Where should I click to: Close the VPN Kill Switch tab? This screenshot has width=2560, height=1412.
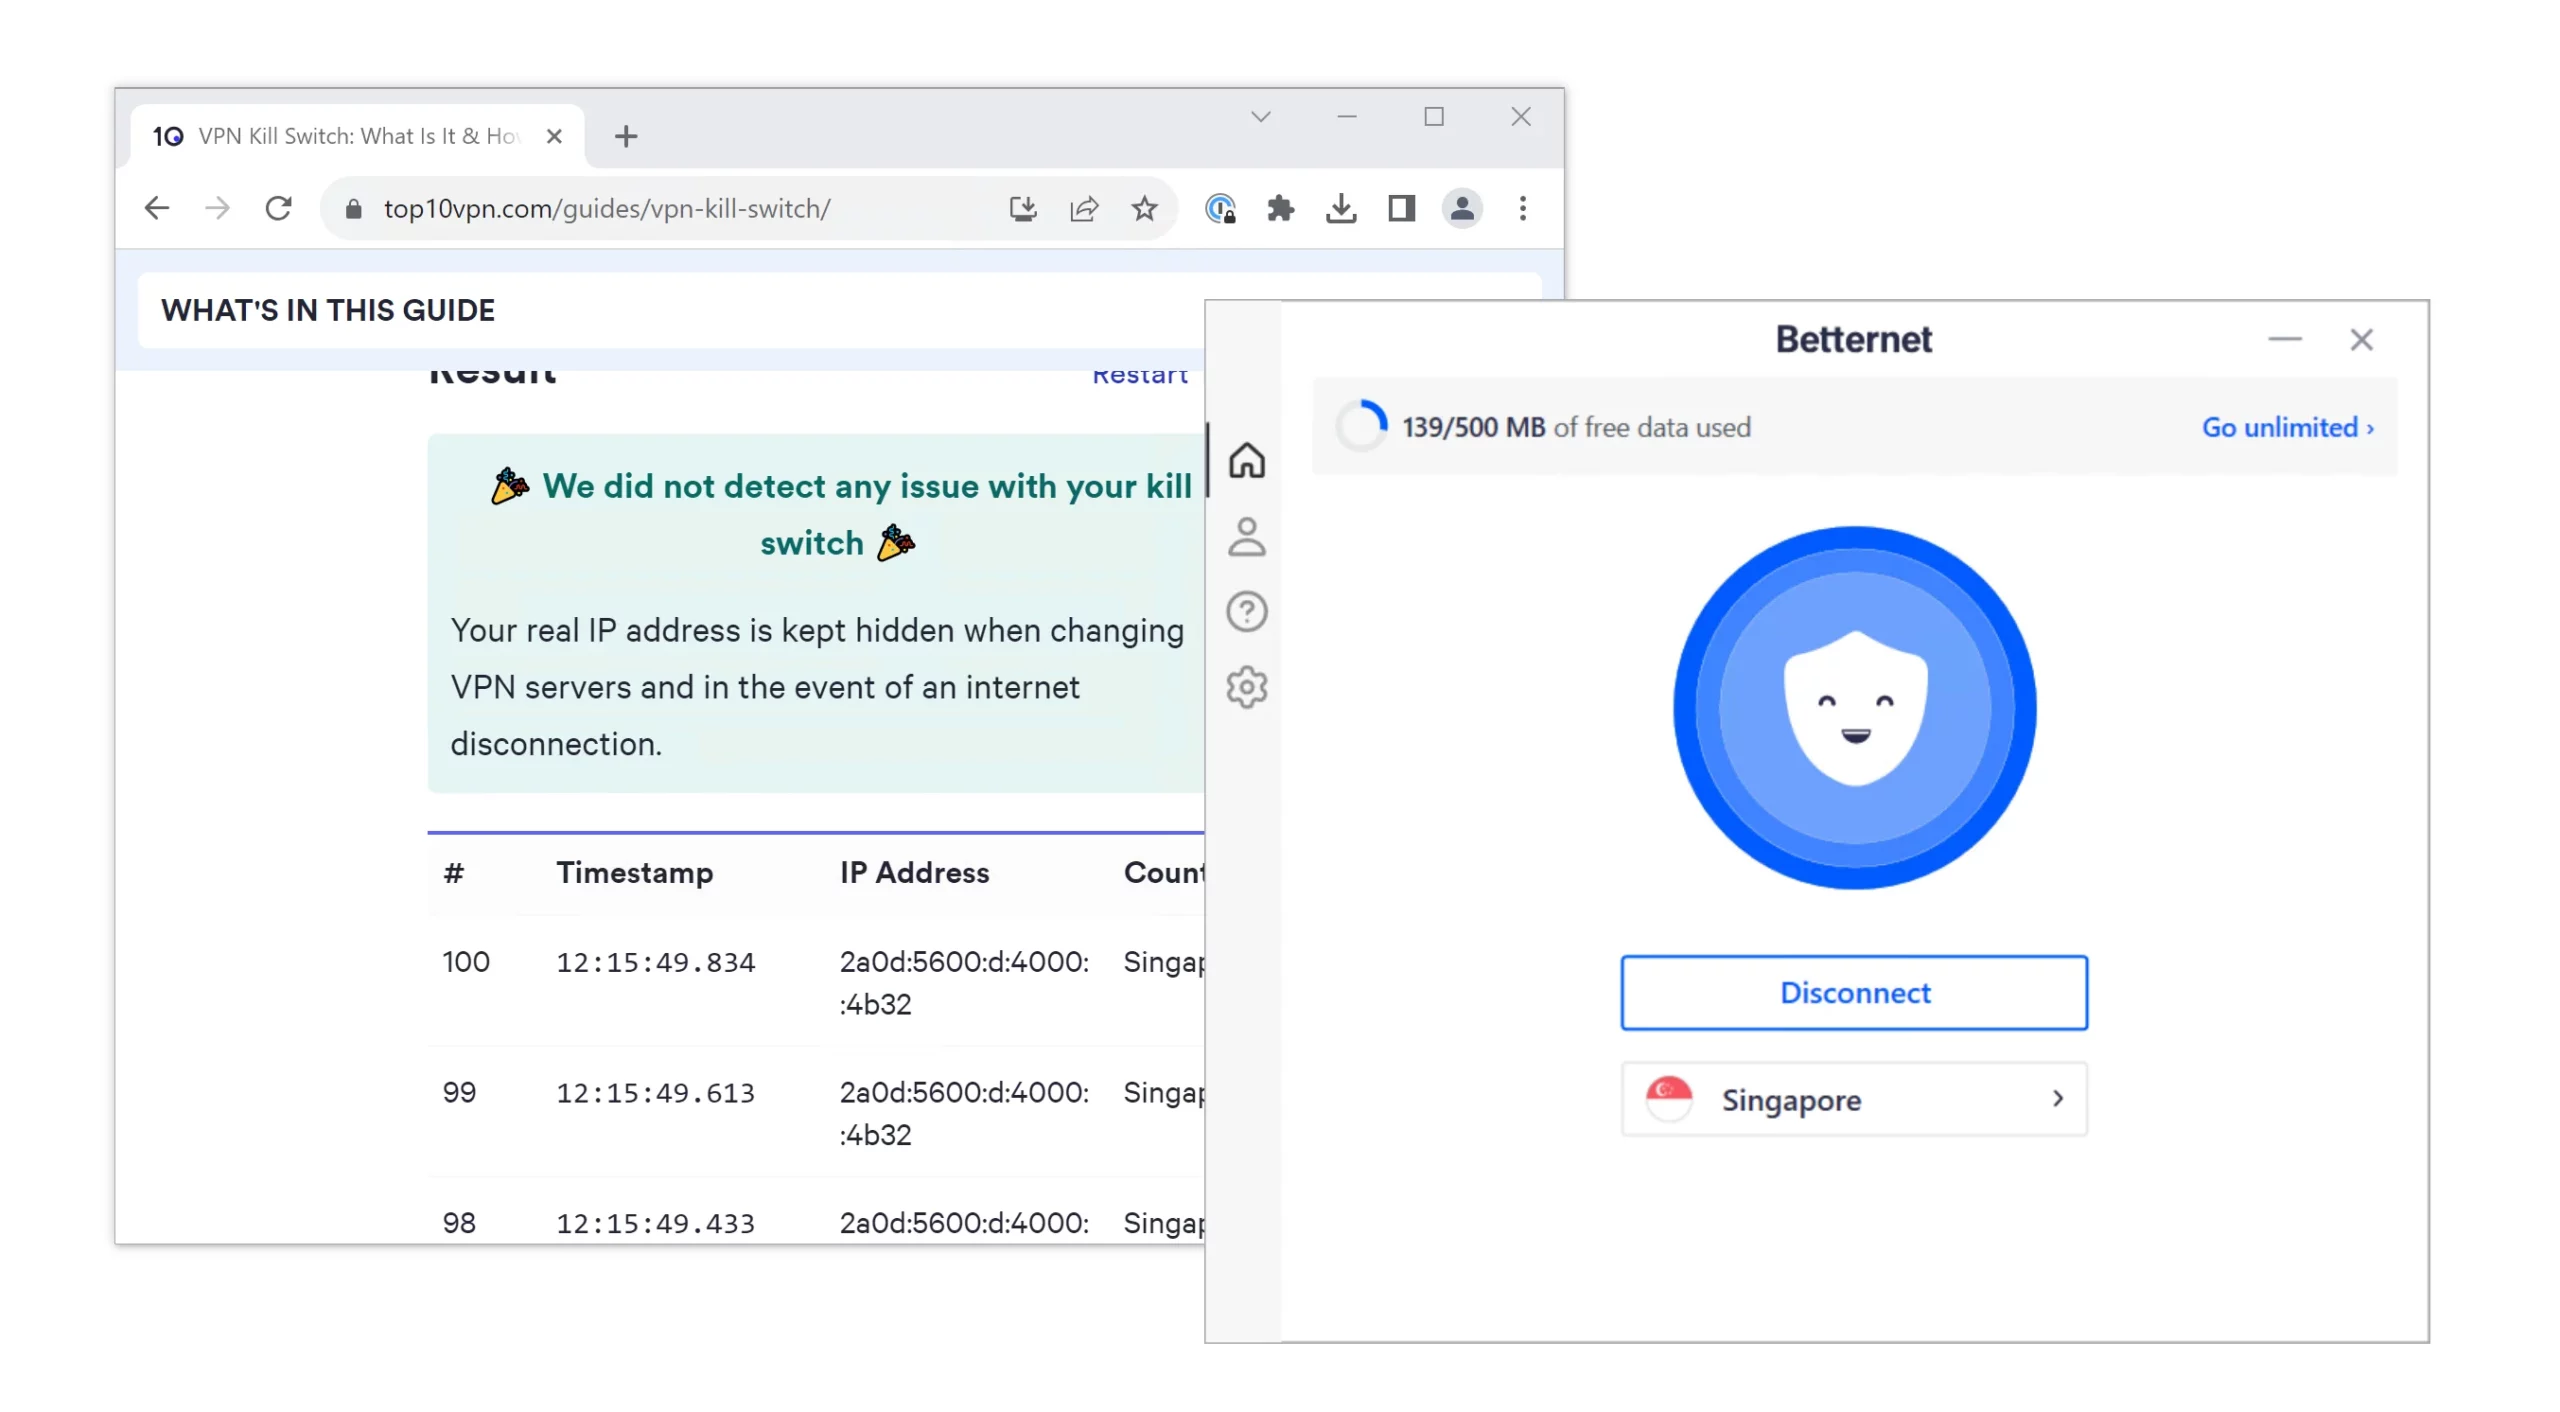[x=554, y=136]
